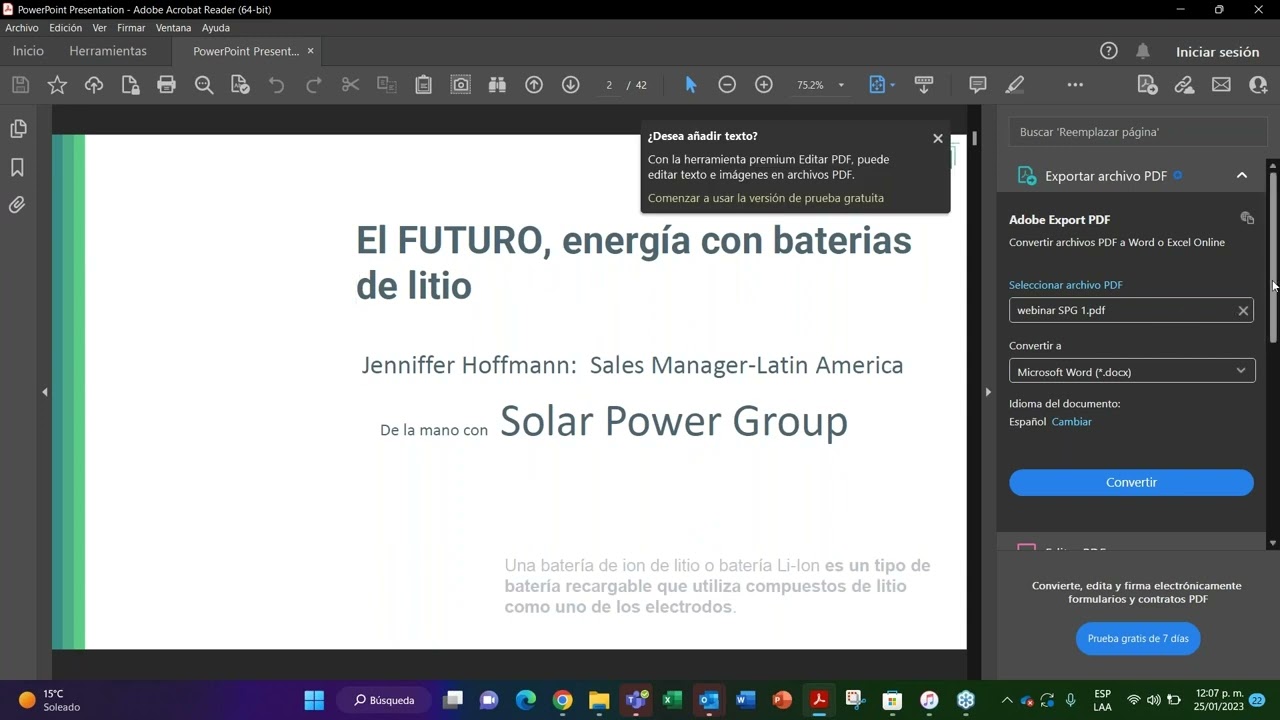Click Prueba gratis de 7 días button
Viewport: 1280px width, 720px height.
pyautogui.click(x=1138, y=638)
